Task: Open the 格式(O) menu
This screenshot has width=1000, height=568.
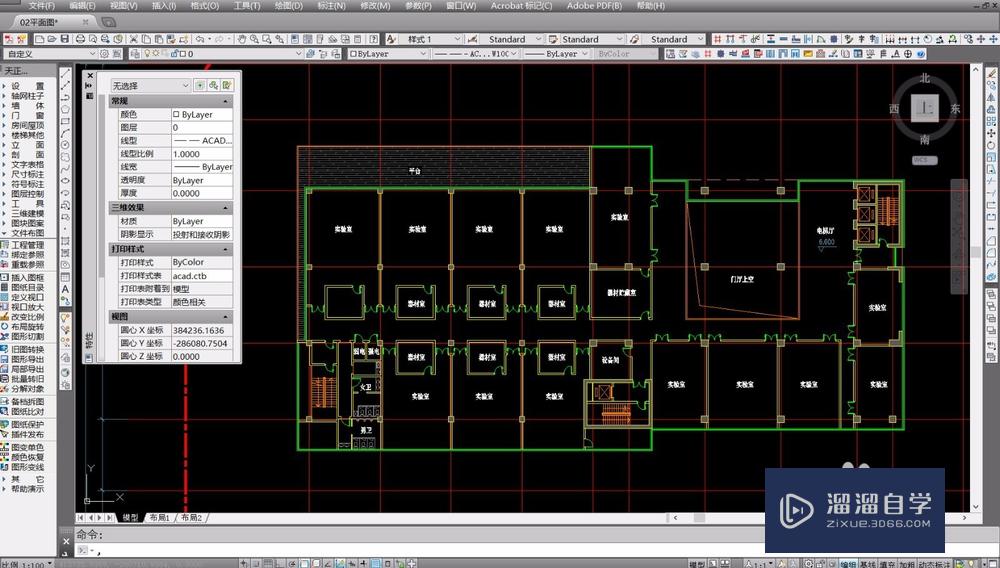Action: pos(205,6)
